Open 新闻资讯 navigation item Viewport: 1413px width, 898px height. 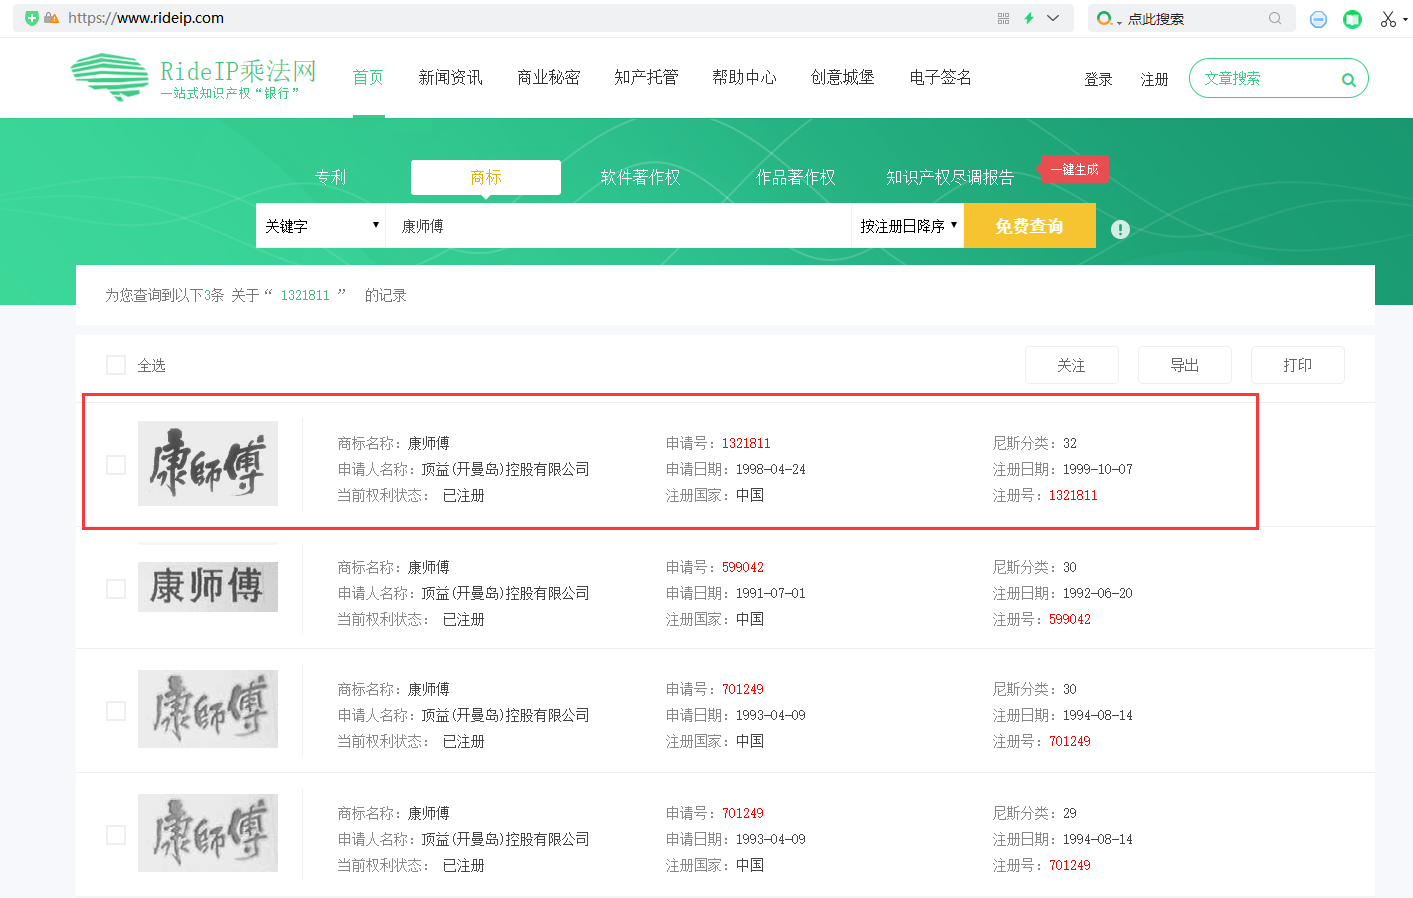[x=450, y=77]
